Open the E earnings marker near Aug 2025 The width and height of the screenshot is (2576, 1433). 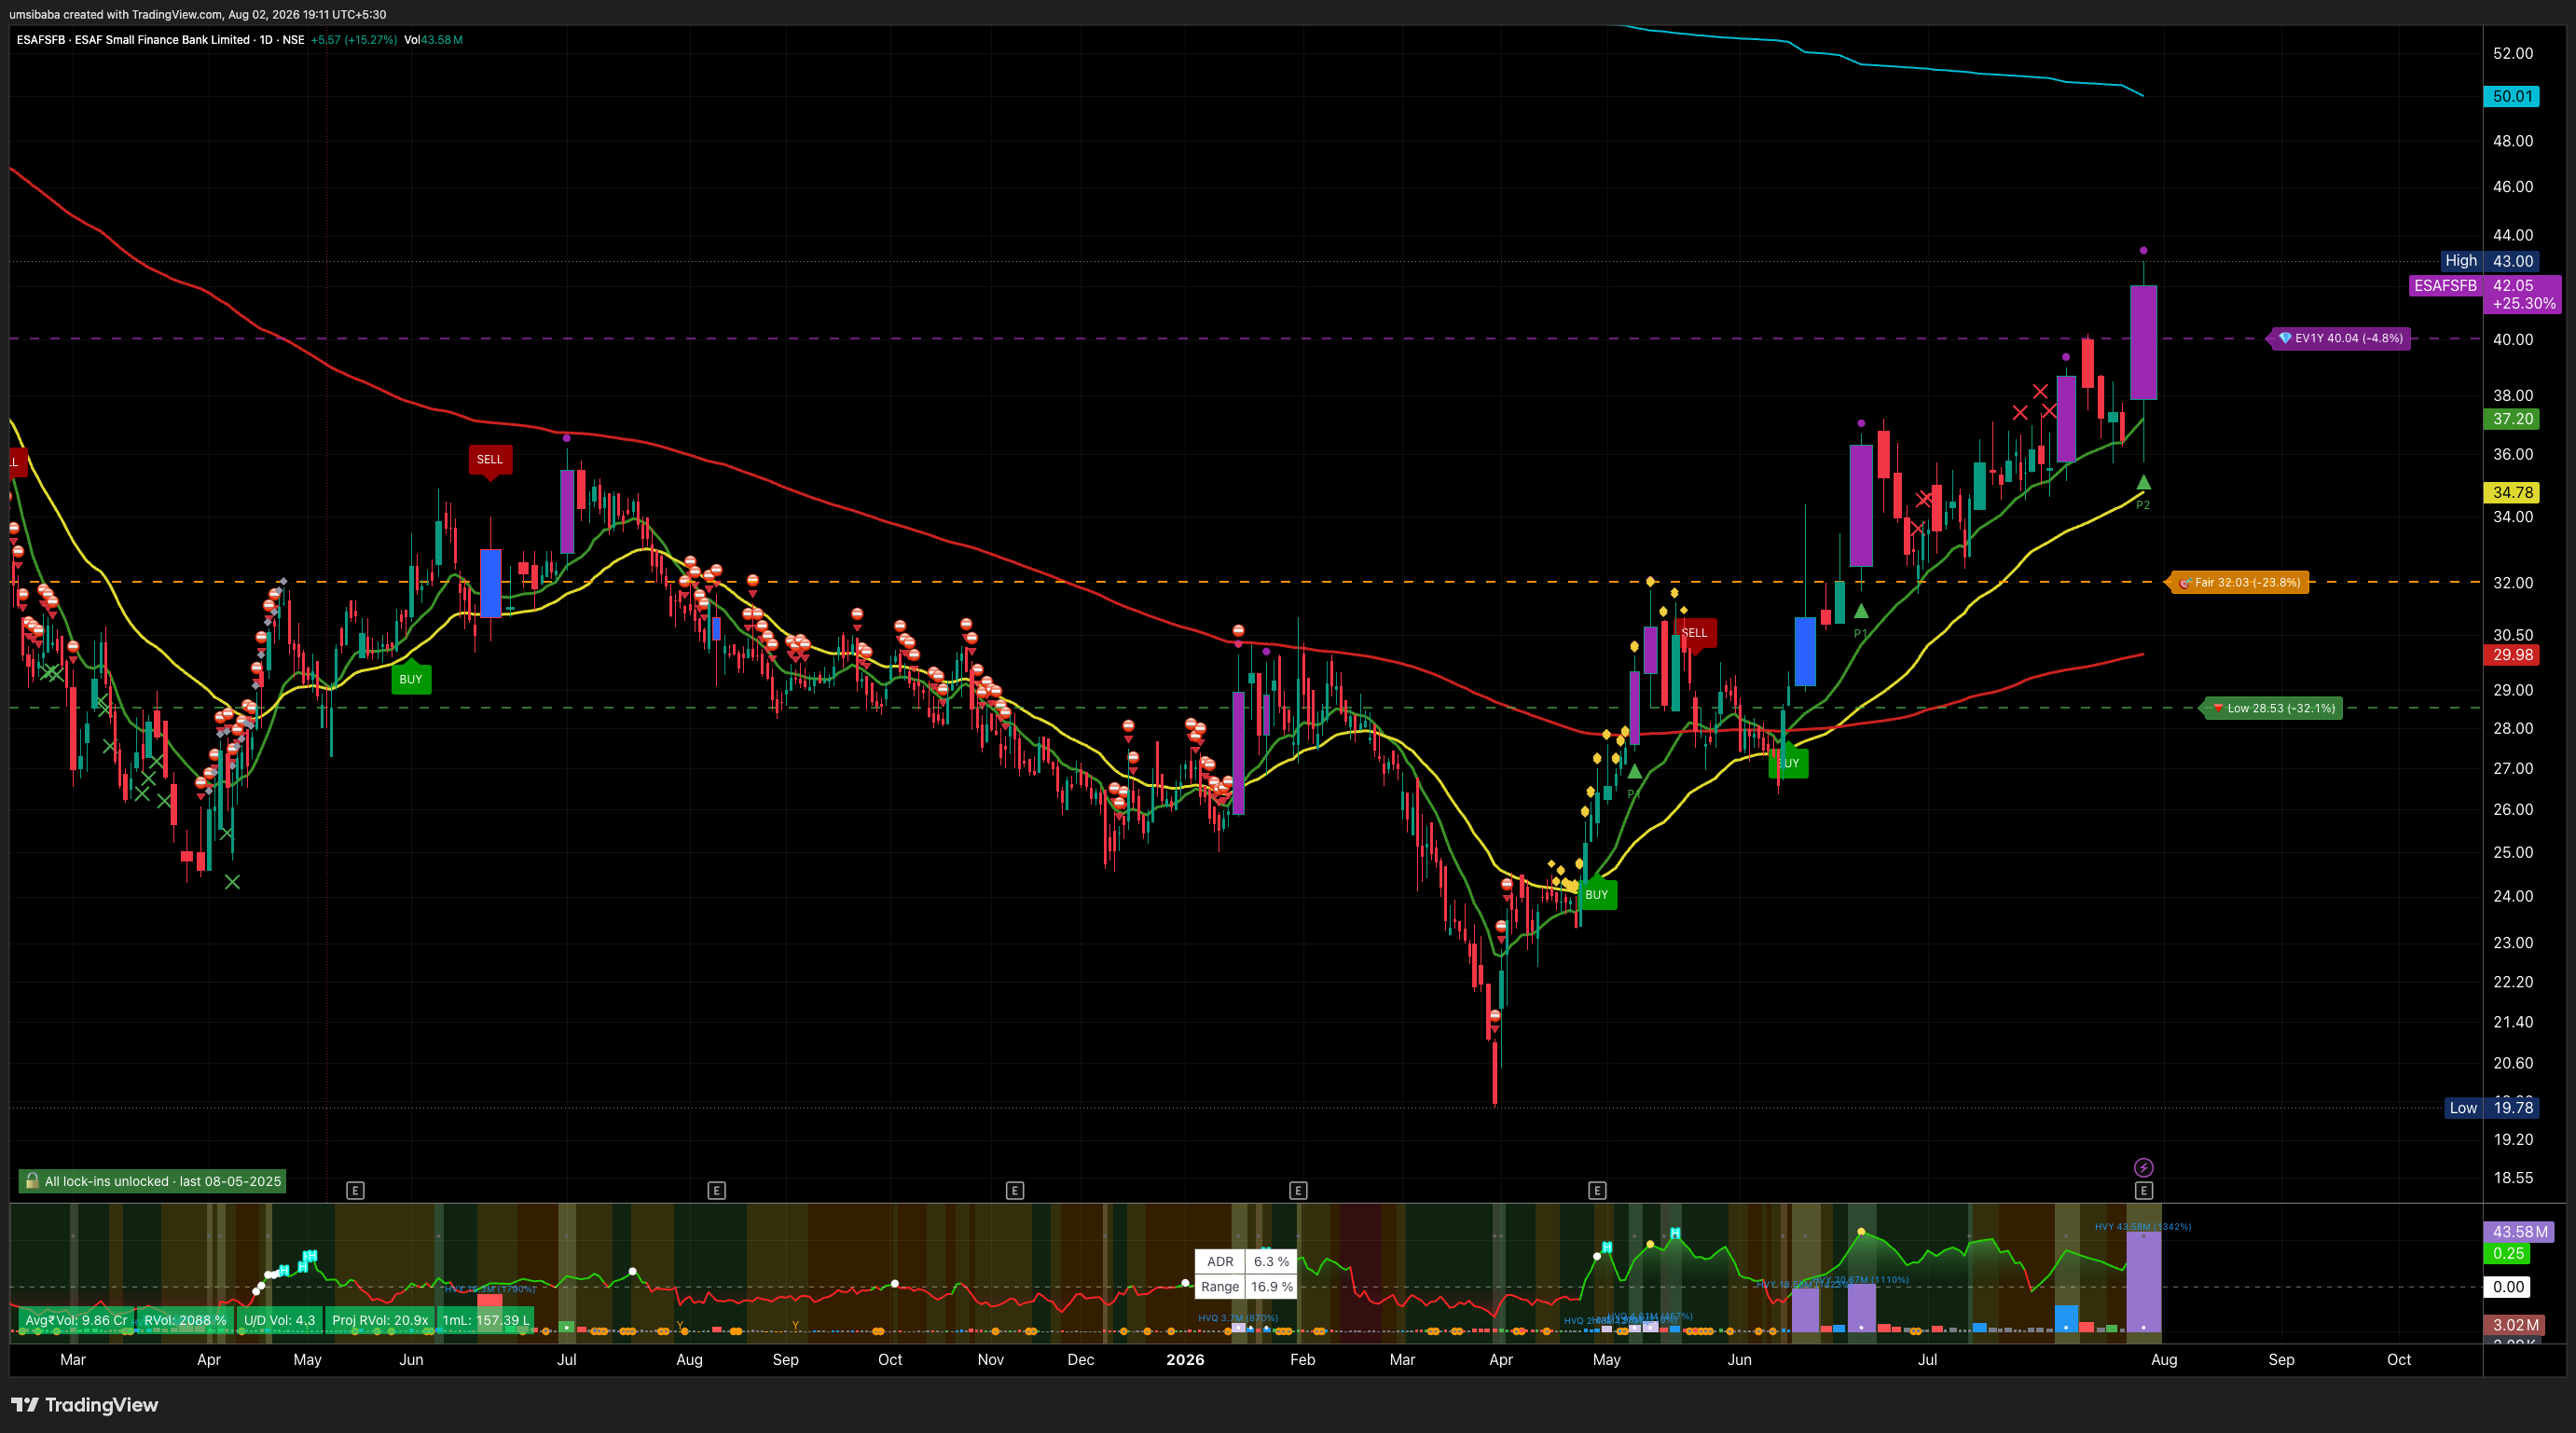click(716, 1190)
